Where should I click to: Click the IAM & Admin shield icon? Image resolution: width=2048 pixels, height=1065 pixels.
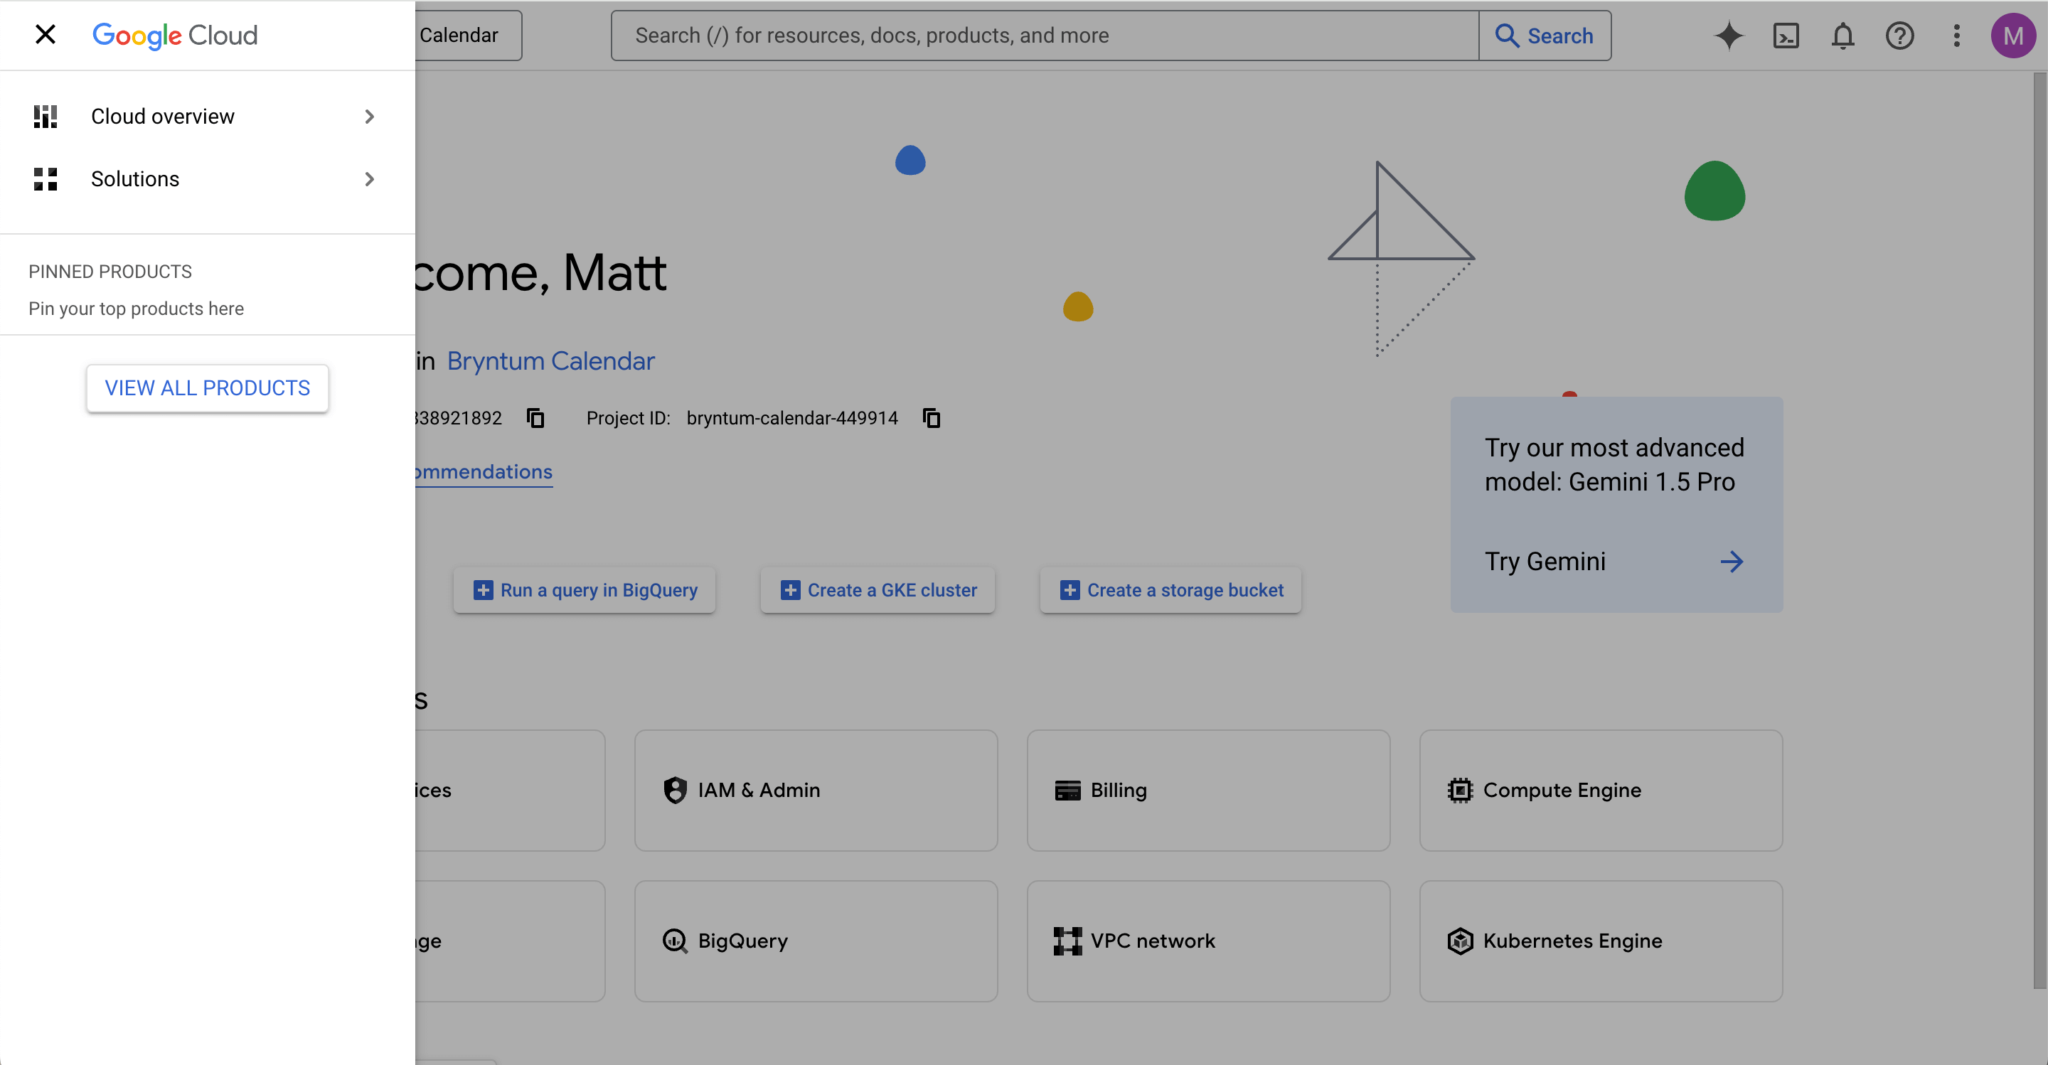pyautogui.click(x=675, y=790)
